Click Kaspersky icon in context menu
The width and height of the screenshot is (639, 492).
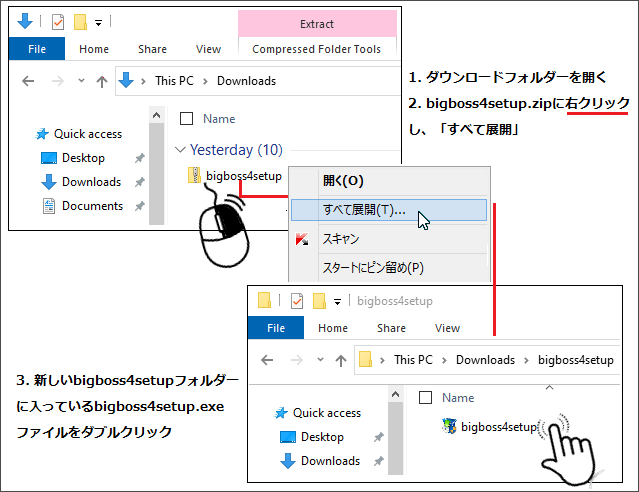(x=302, y=239)
